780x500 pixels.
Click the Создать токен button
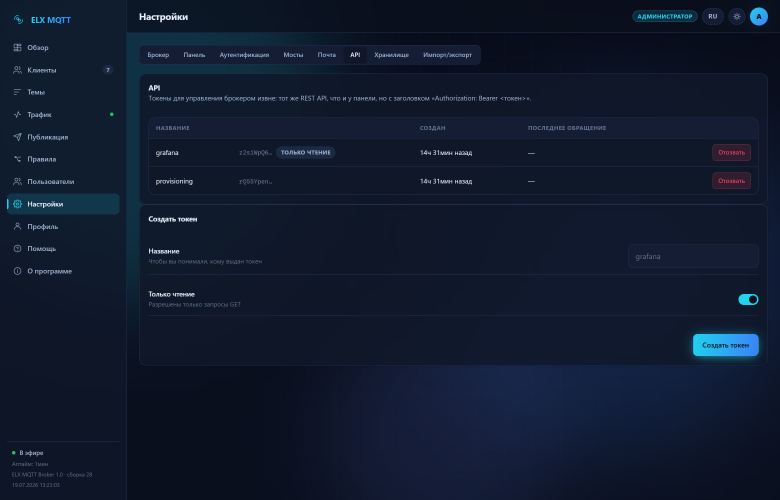(x=725, y=345)
